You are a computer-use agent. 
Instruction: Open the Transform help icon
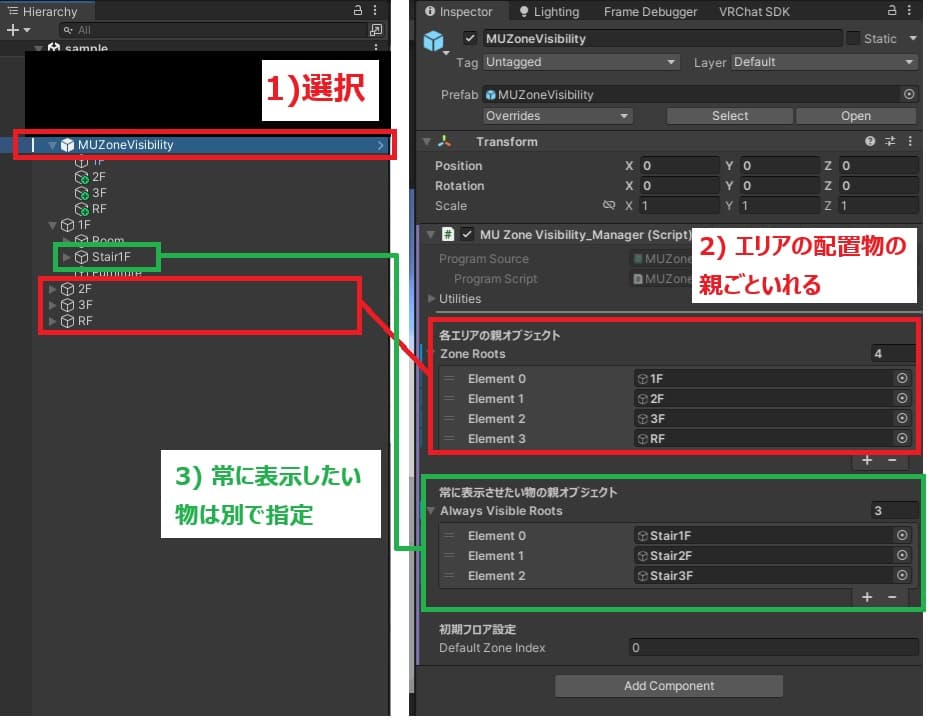tap(870, 141)
